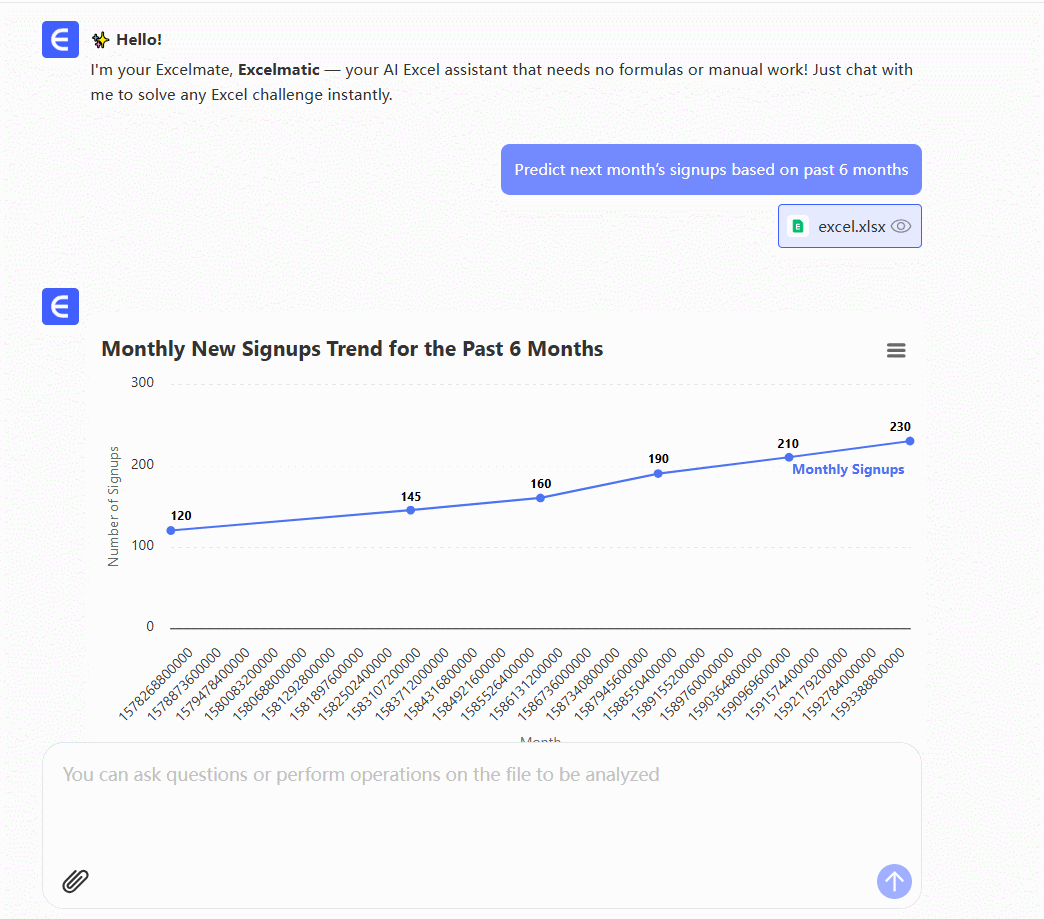The width and height of the screenshot is (1044, 919).
Task: Click the Excelmatic avatar above the chart
Action: pos(60,307)
